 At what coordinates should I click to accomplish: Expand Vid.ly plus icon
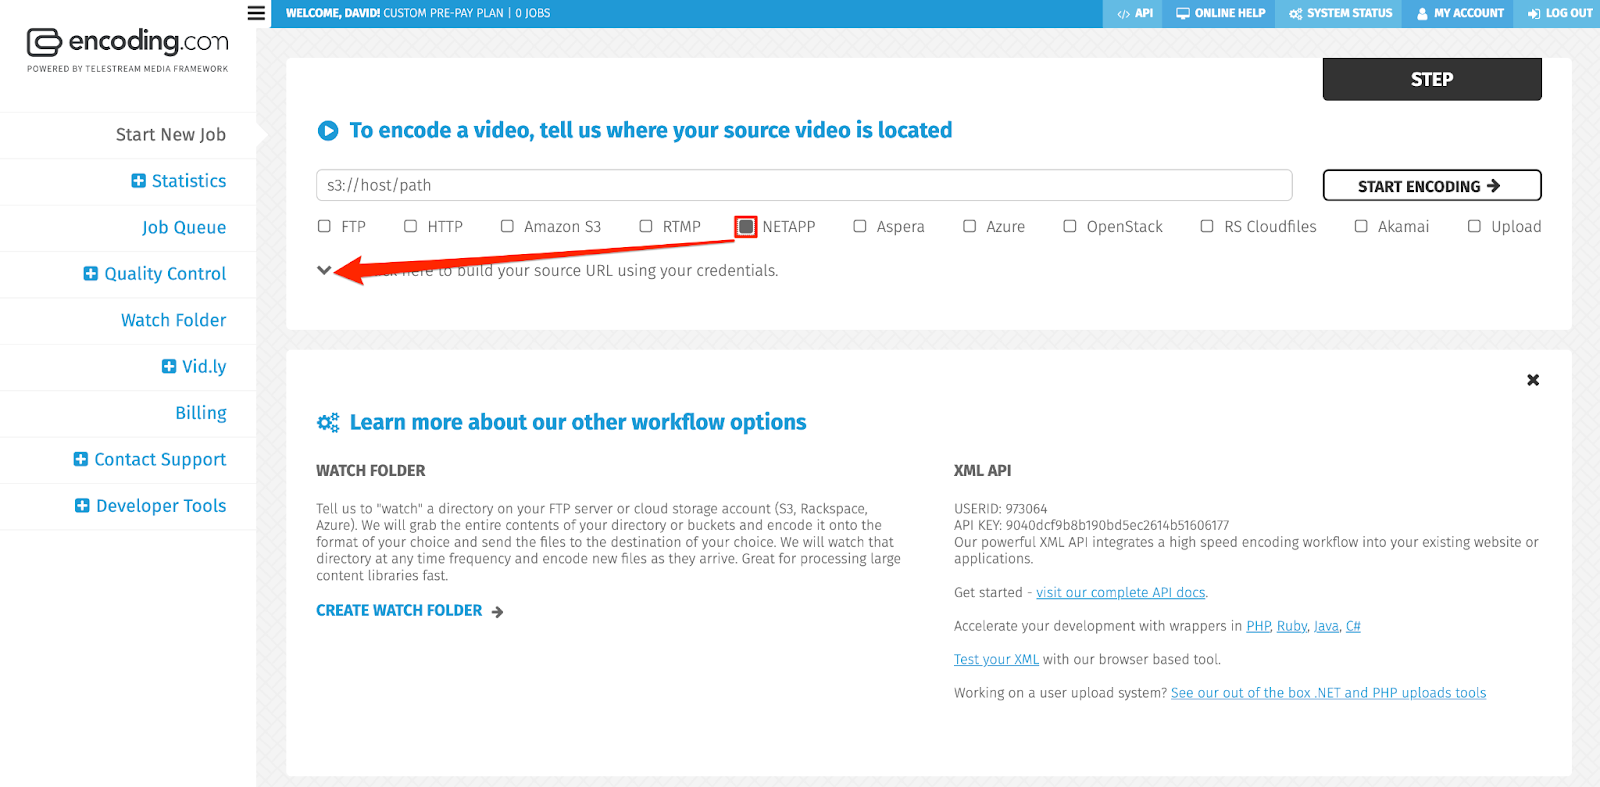[168, 367]
